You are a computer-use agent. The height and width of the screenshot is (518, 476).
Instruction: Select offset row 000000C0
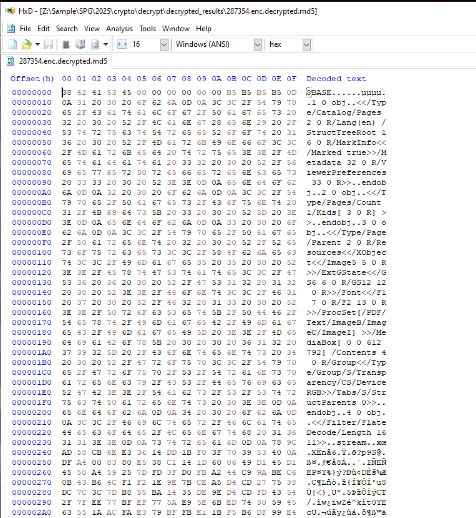(x=32, y=212)
